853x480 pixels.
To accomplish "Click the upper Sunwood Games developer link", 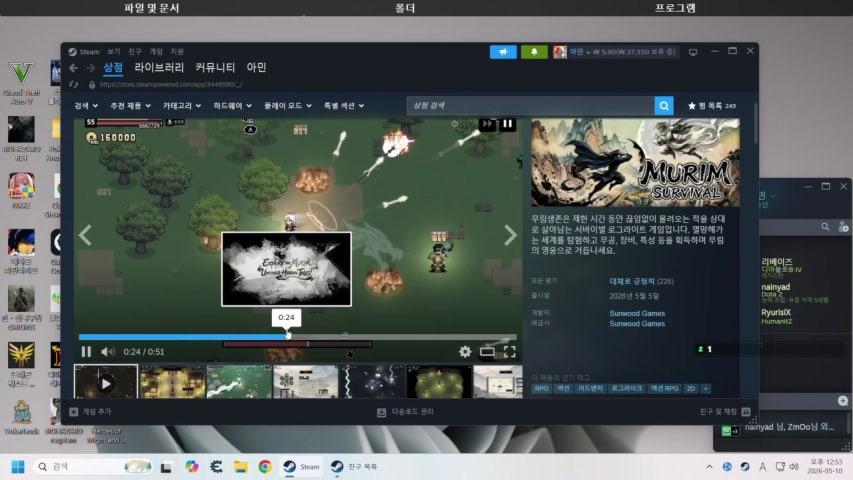I will point(637,313).
